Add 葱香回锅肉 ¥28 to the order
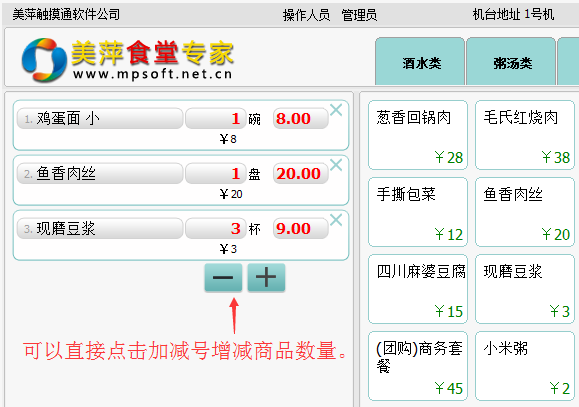 coord(418,135)
